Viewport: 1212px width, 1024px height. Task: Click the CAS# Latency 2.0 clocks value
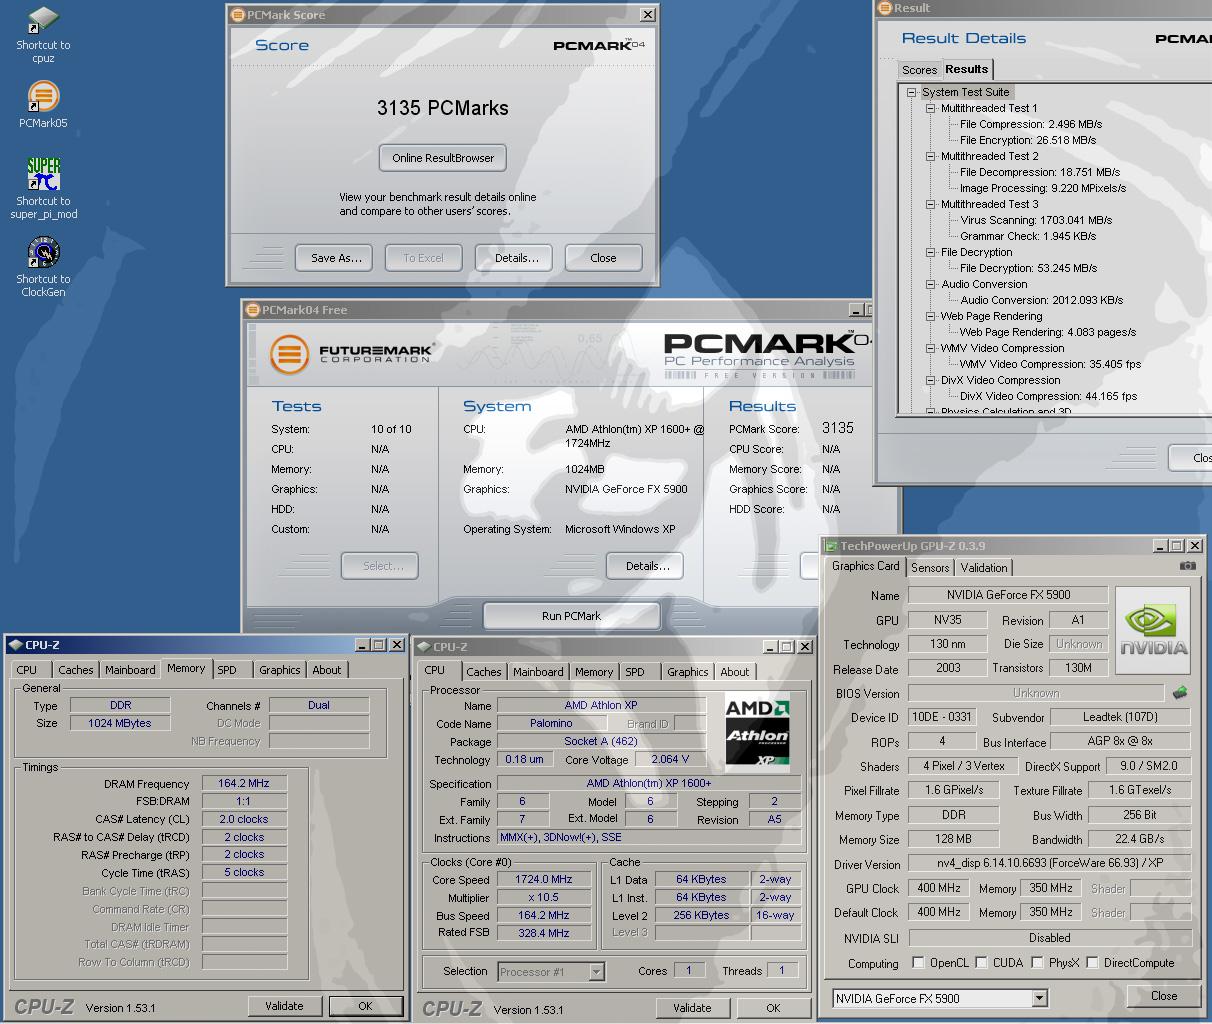244,819
